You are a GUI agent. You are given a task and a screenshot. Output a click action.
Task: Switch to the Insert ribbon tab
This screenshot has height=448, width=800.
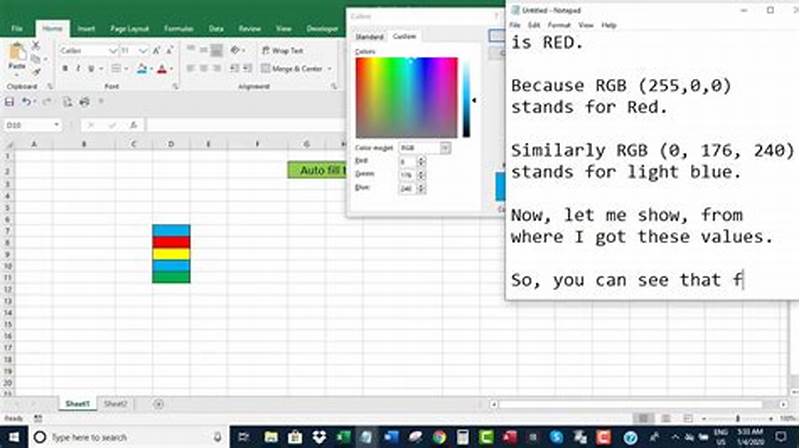click(x=86, y=29)
